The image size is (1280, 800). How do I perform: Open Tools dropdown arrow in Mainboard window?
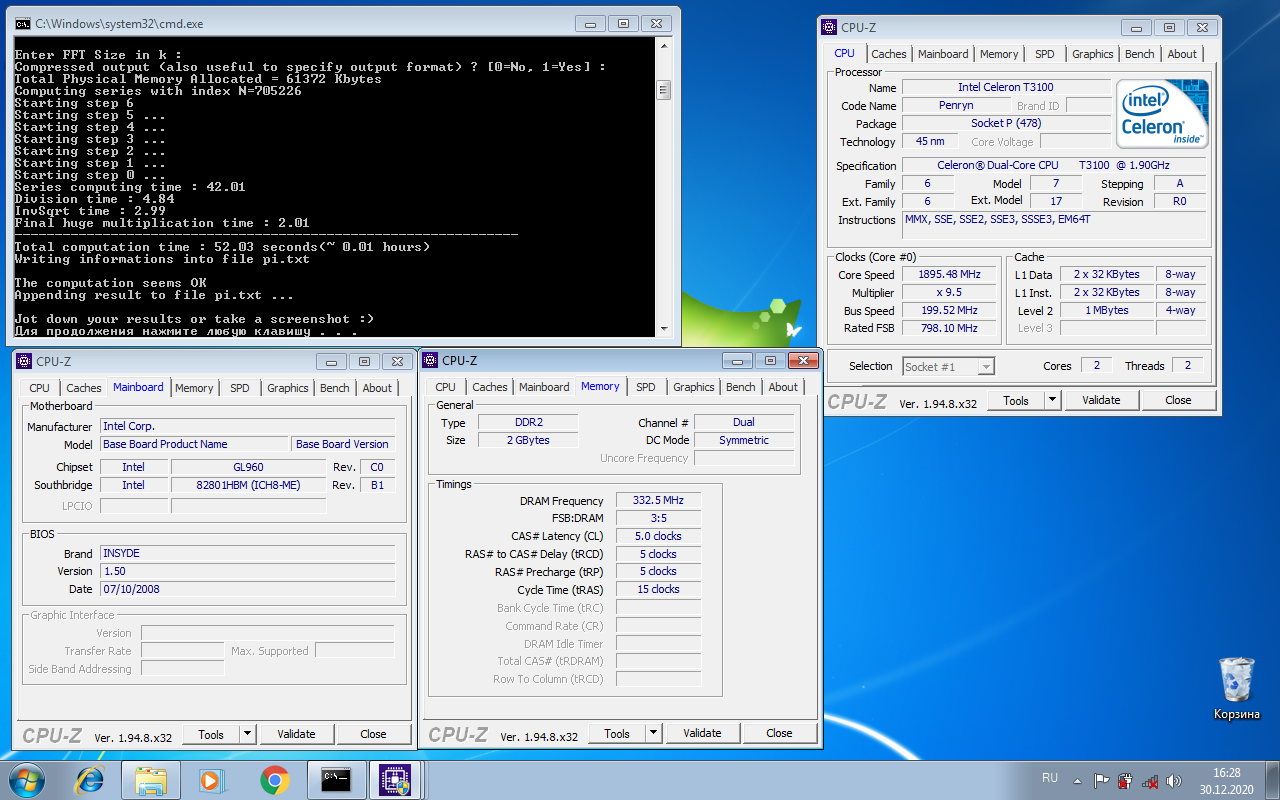[x=248, y=734]
